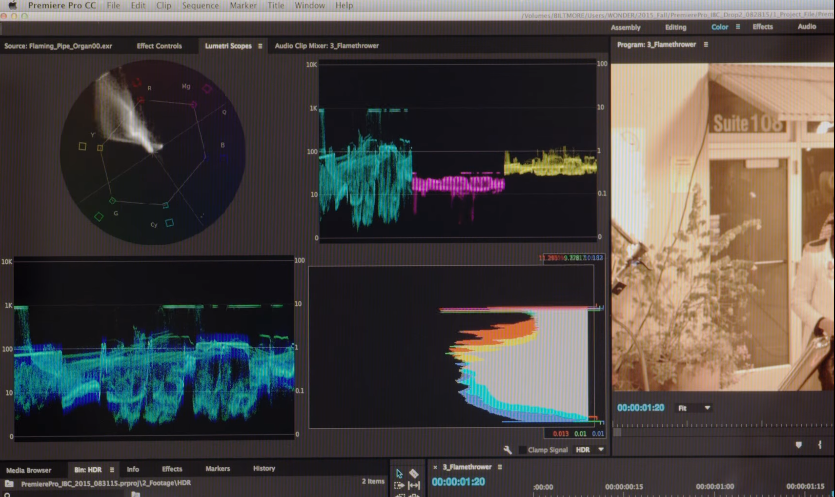Open the Lumetri Scopes panel menu icon
Image resolution: width=835 pixels, height=497 pixels.
pyautogui.click(x=260, y=46)
